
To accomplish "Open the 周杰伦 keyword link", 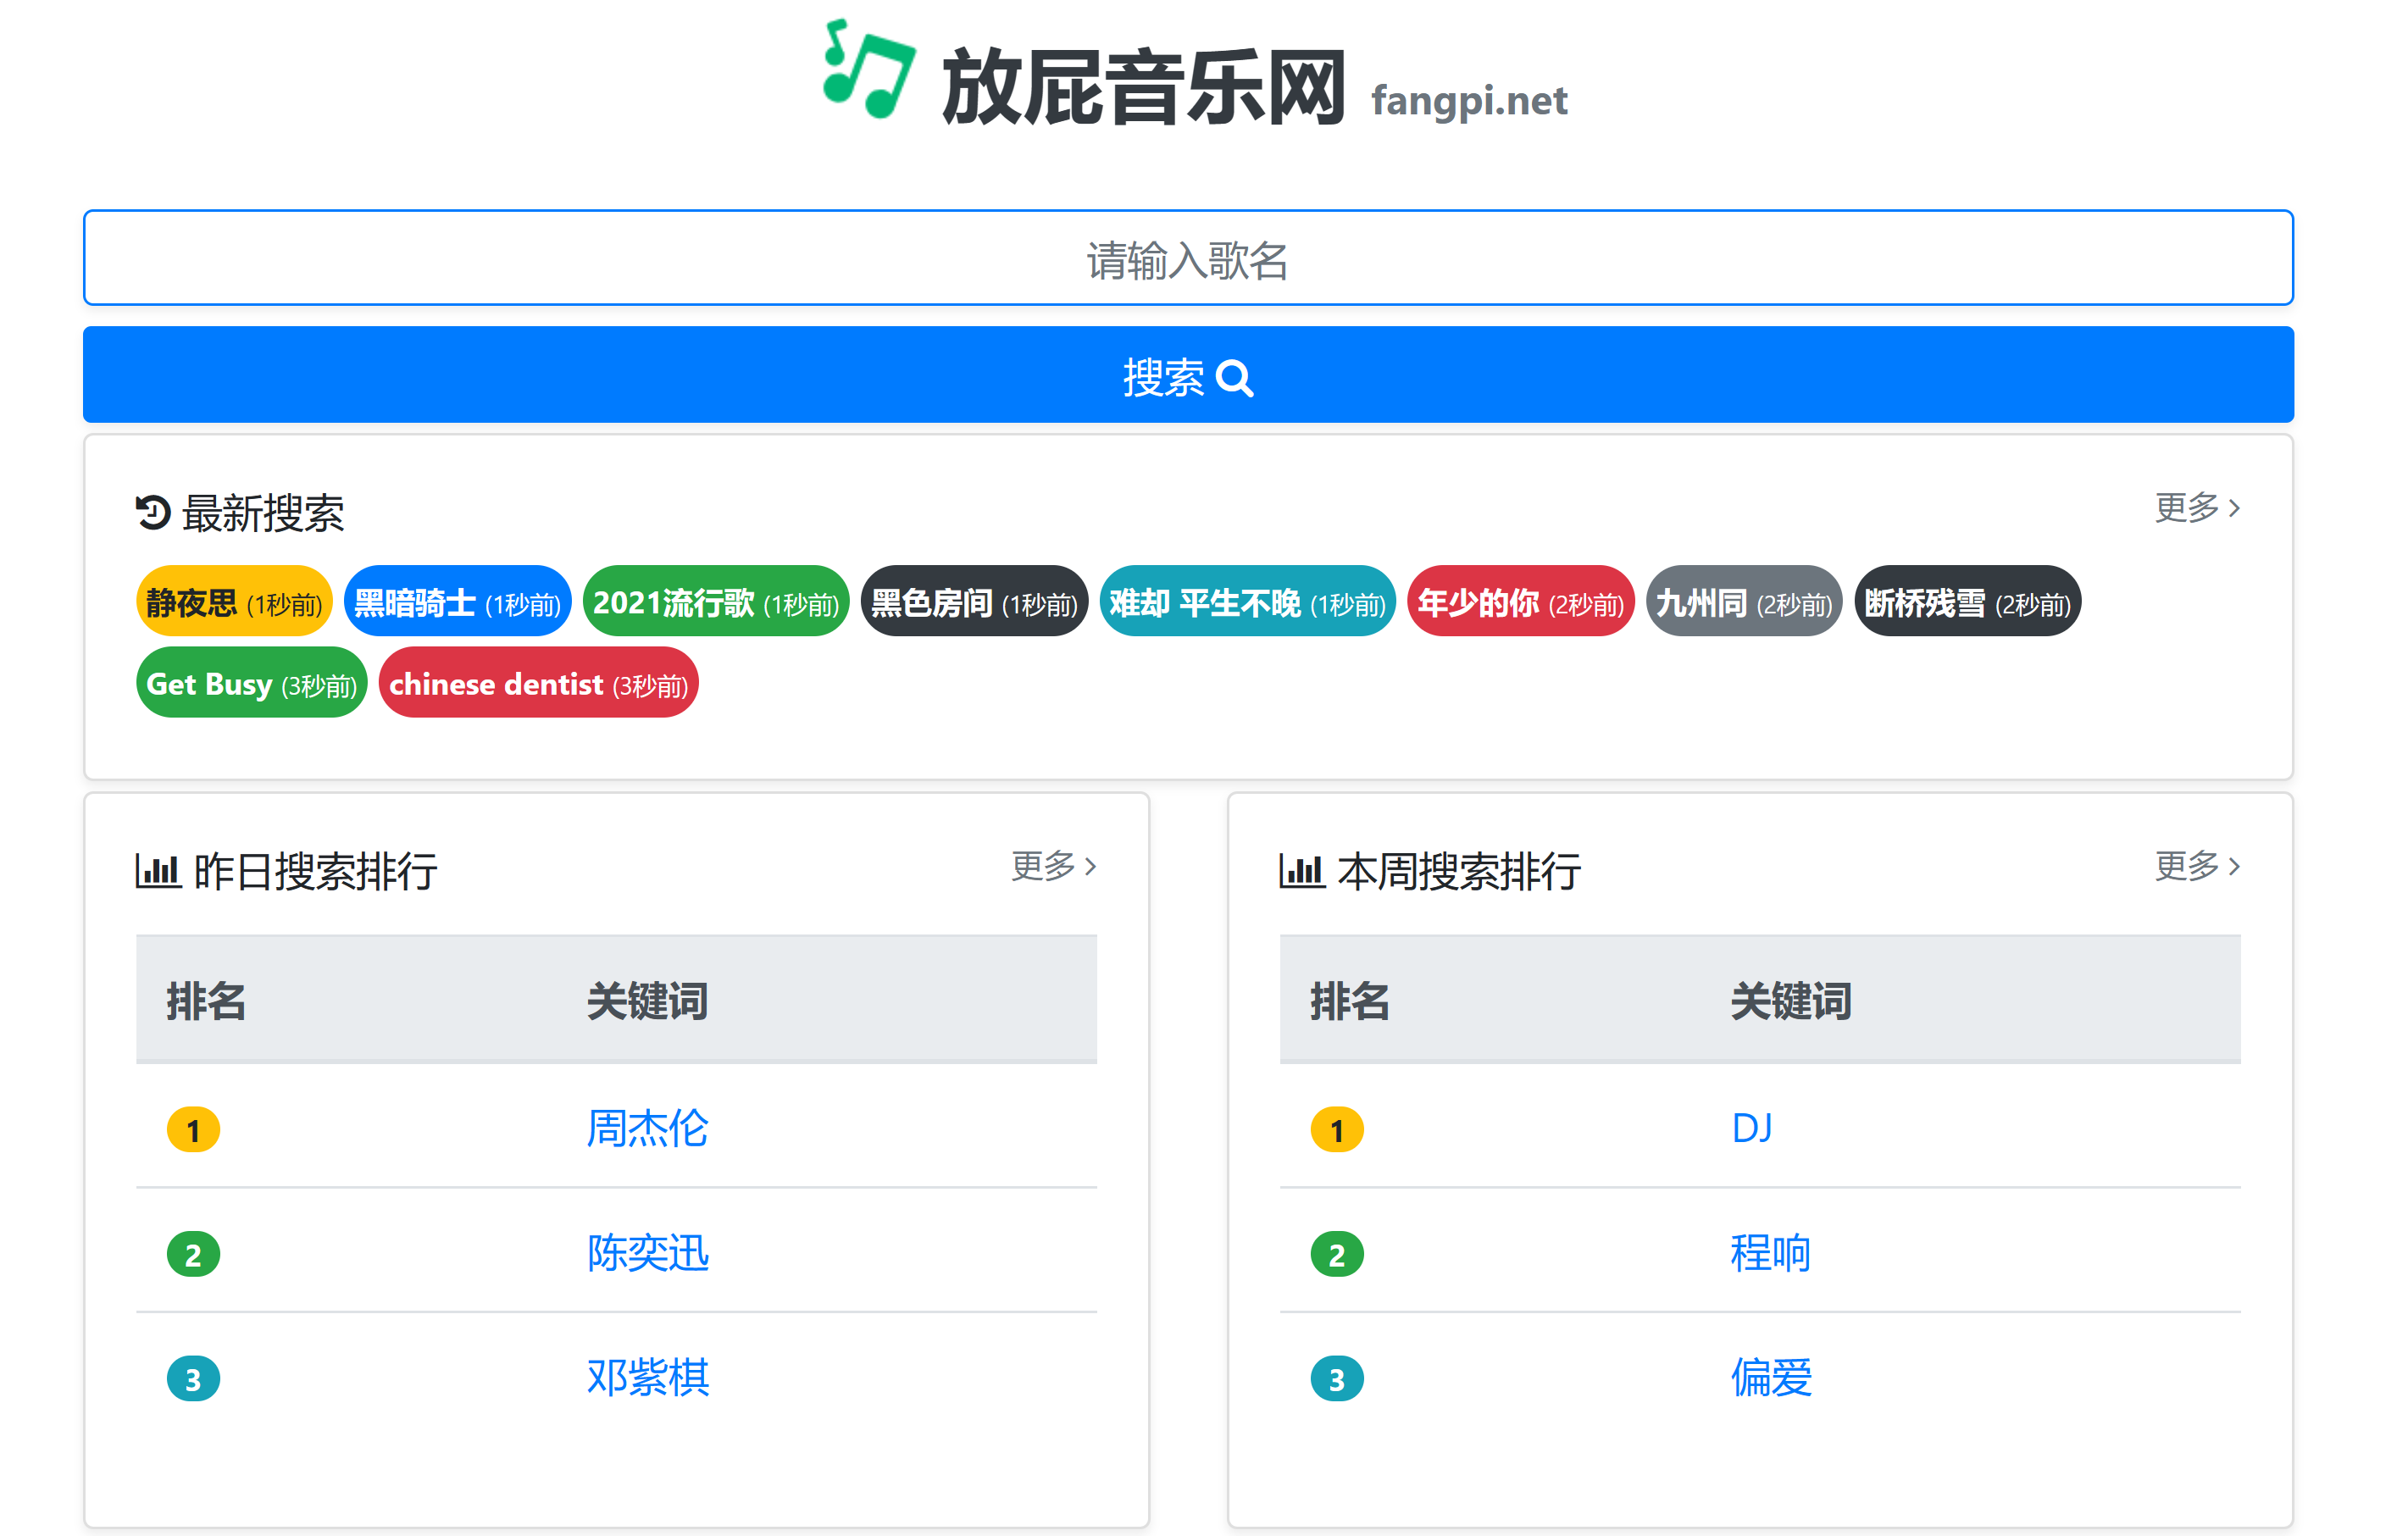I will (x=647, y=1128).
